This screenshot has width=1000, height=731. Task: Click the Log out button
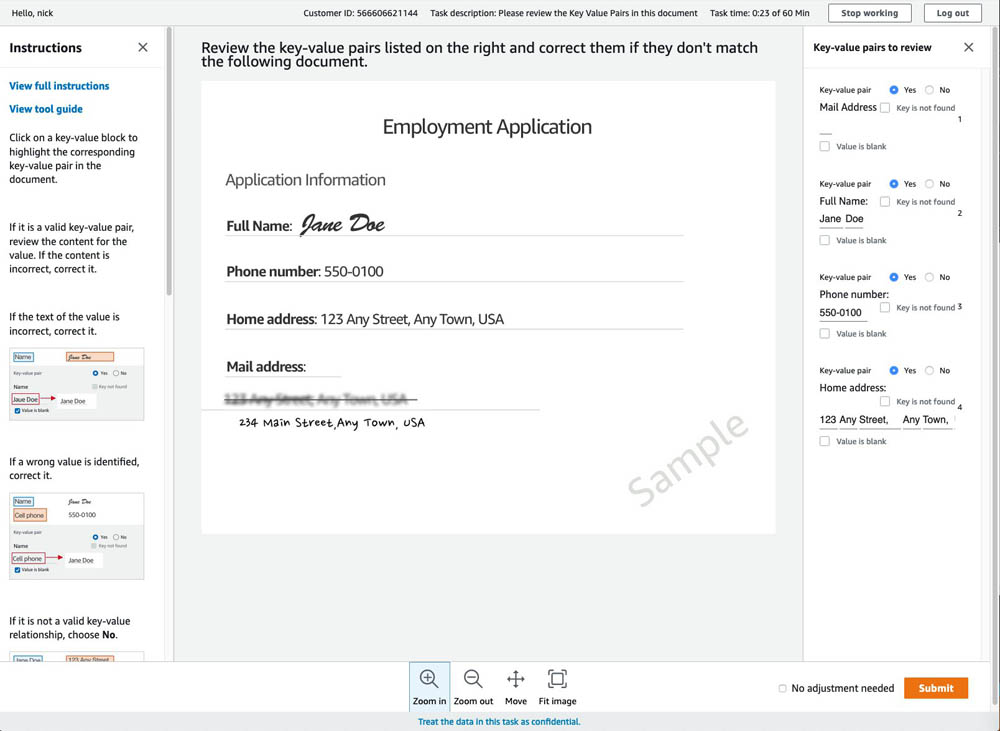click(x=952, y=13)
